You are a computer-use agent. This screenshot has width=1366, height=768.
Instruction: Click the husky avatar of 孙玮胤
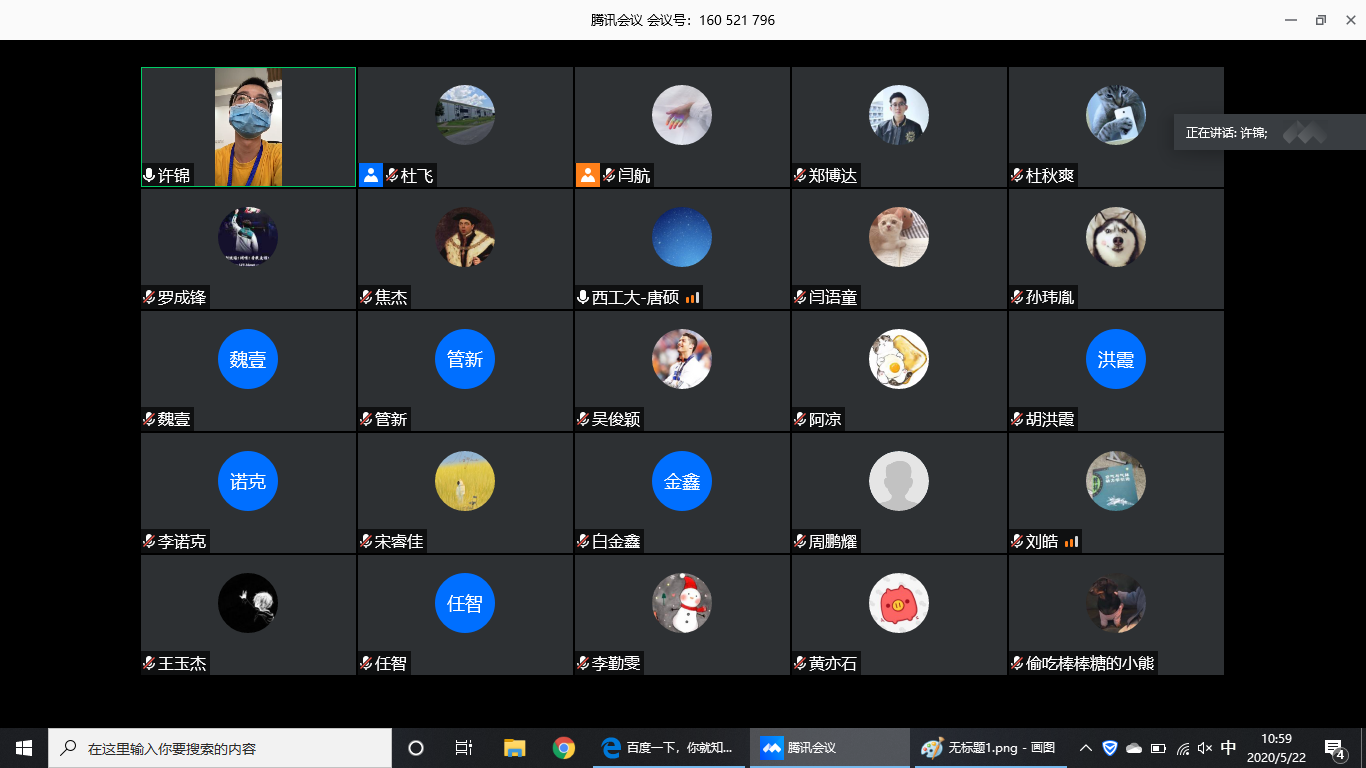pos(1115,237)
